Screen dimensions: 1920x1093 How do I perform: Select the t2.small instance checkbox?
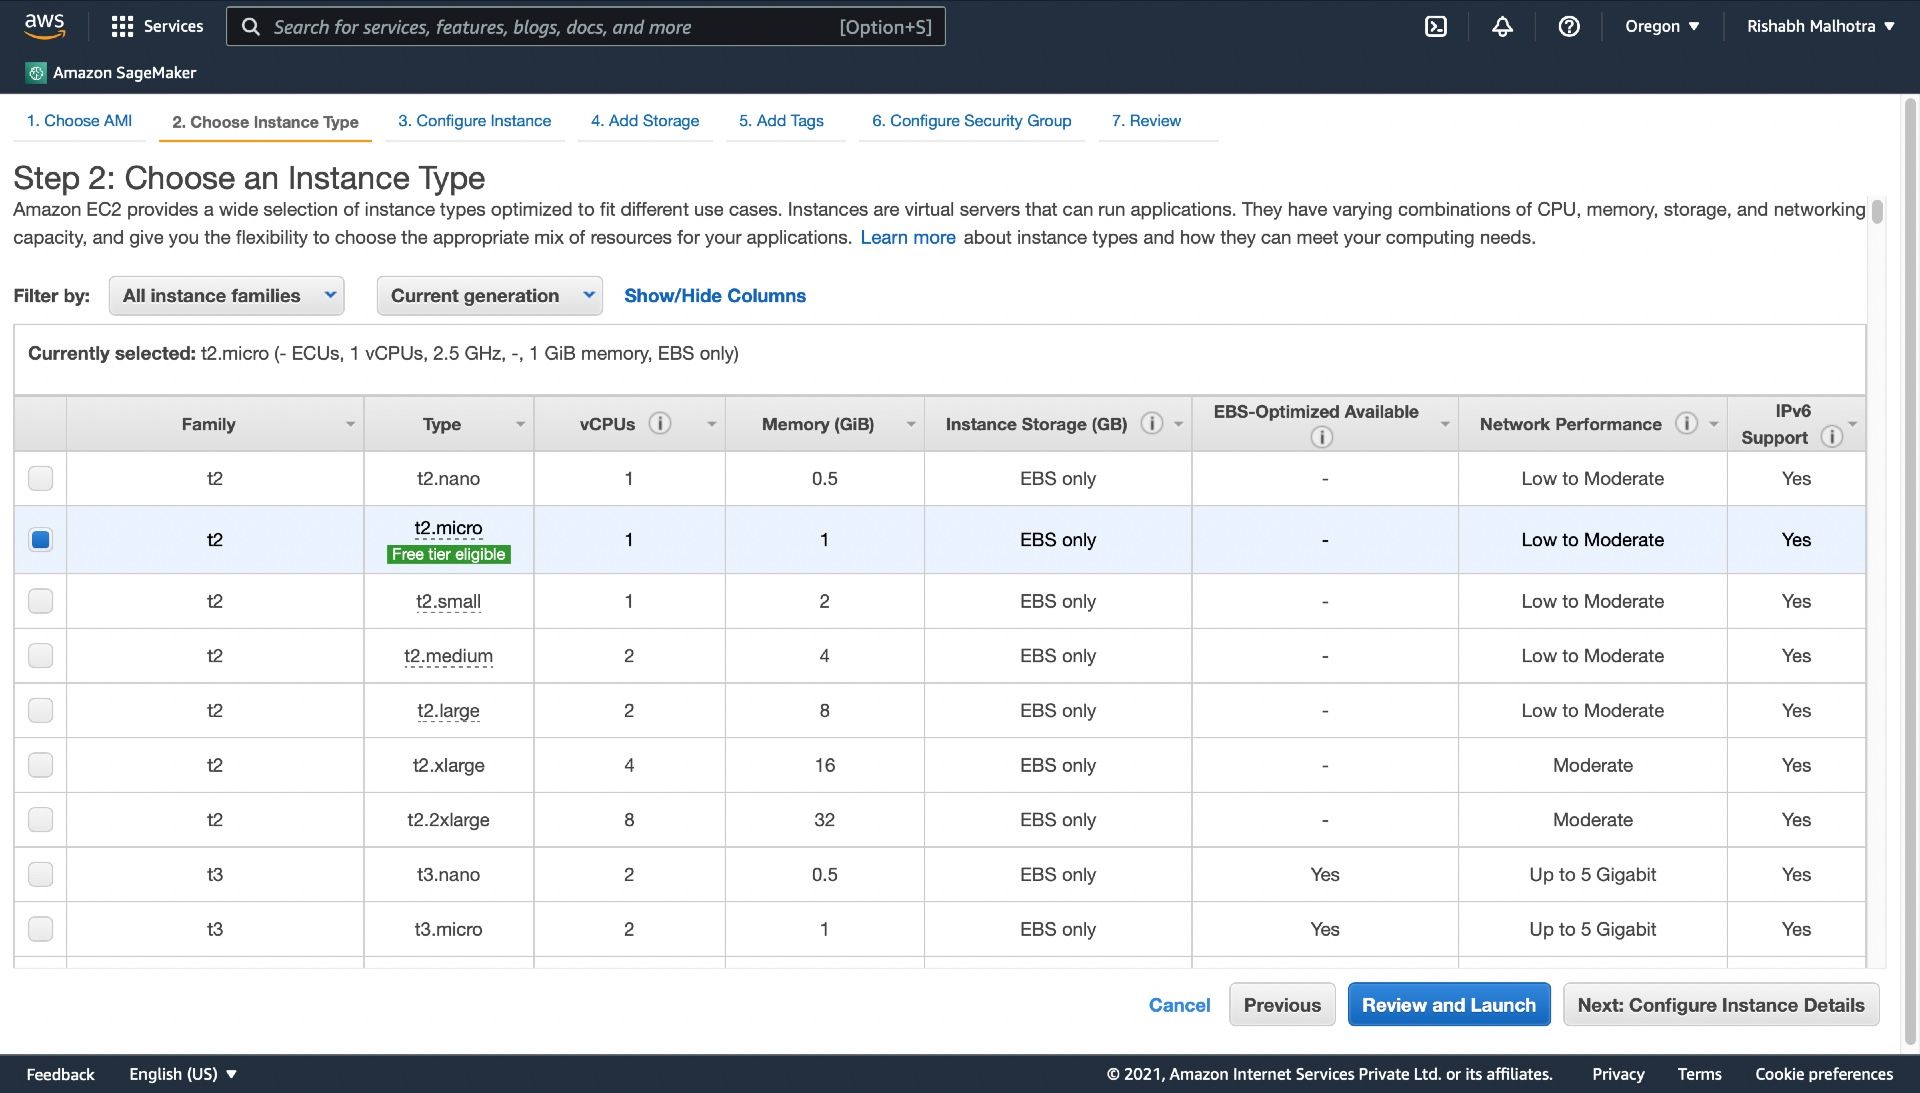pos(40,601)
